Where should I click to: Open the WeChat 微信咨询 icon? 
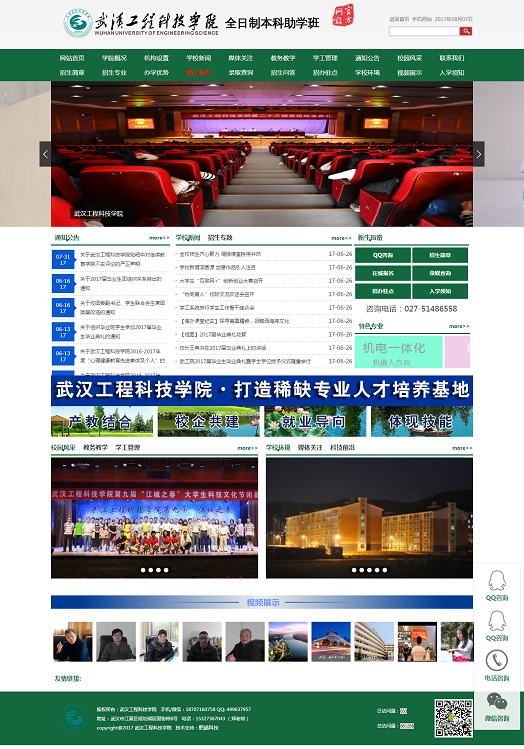click(497, 701)
